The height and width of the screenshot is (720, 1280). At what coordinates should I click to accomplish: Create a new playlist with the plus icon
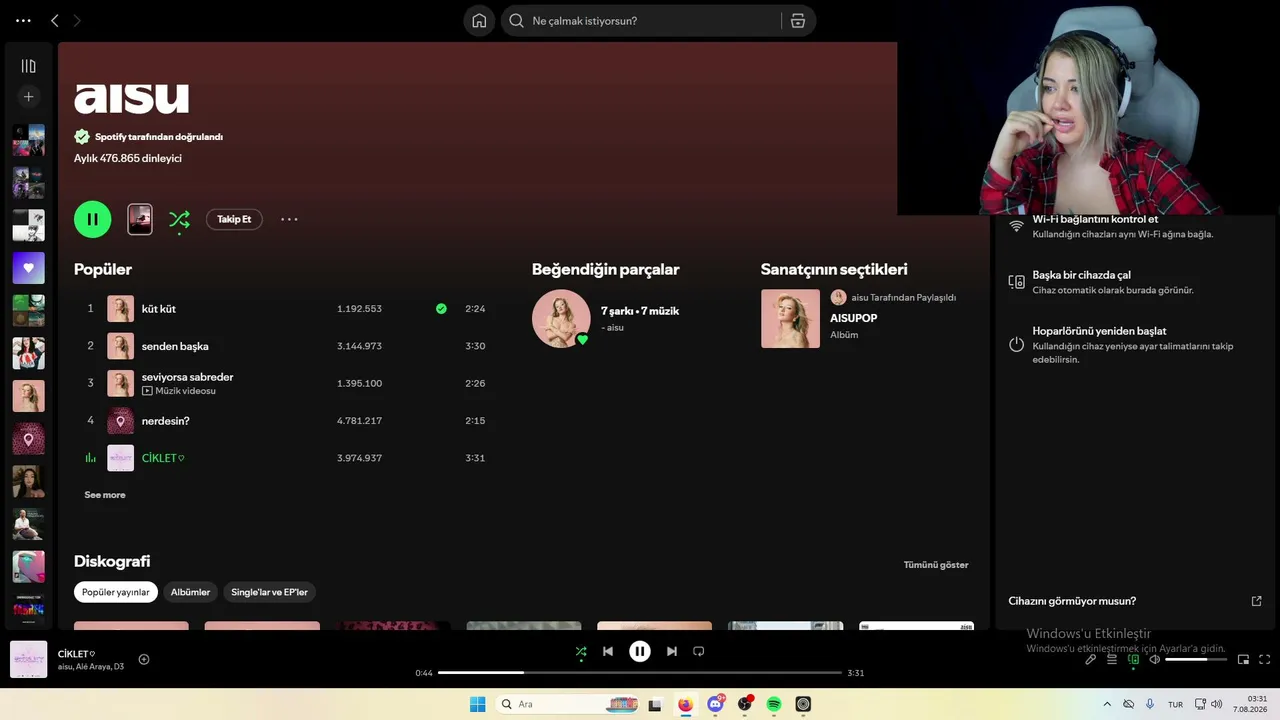click(28, 97)
